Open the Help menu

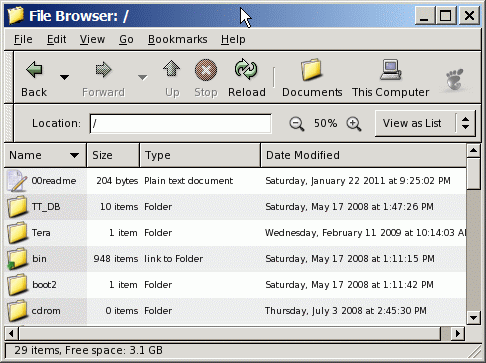233,39
